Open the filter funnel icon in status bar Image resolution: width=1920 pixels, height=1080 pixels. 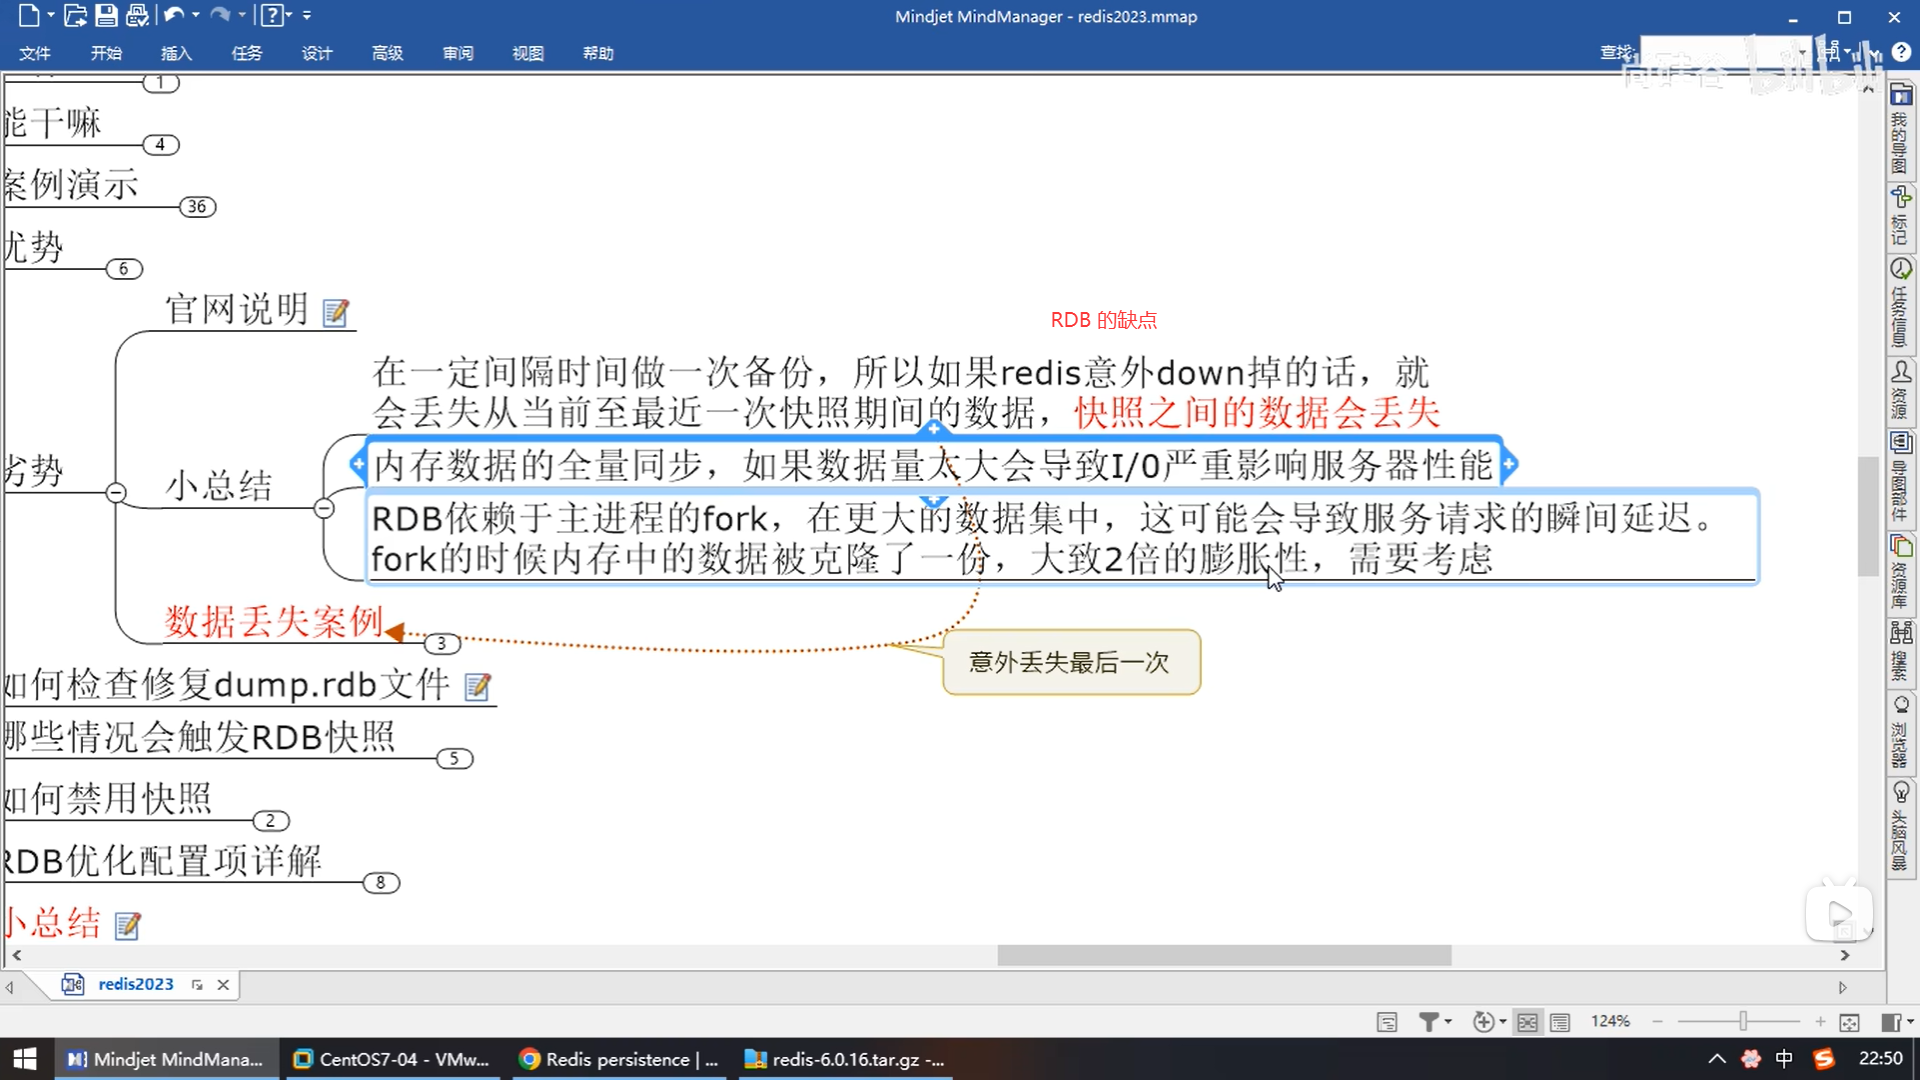pos(1429,1021)
